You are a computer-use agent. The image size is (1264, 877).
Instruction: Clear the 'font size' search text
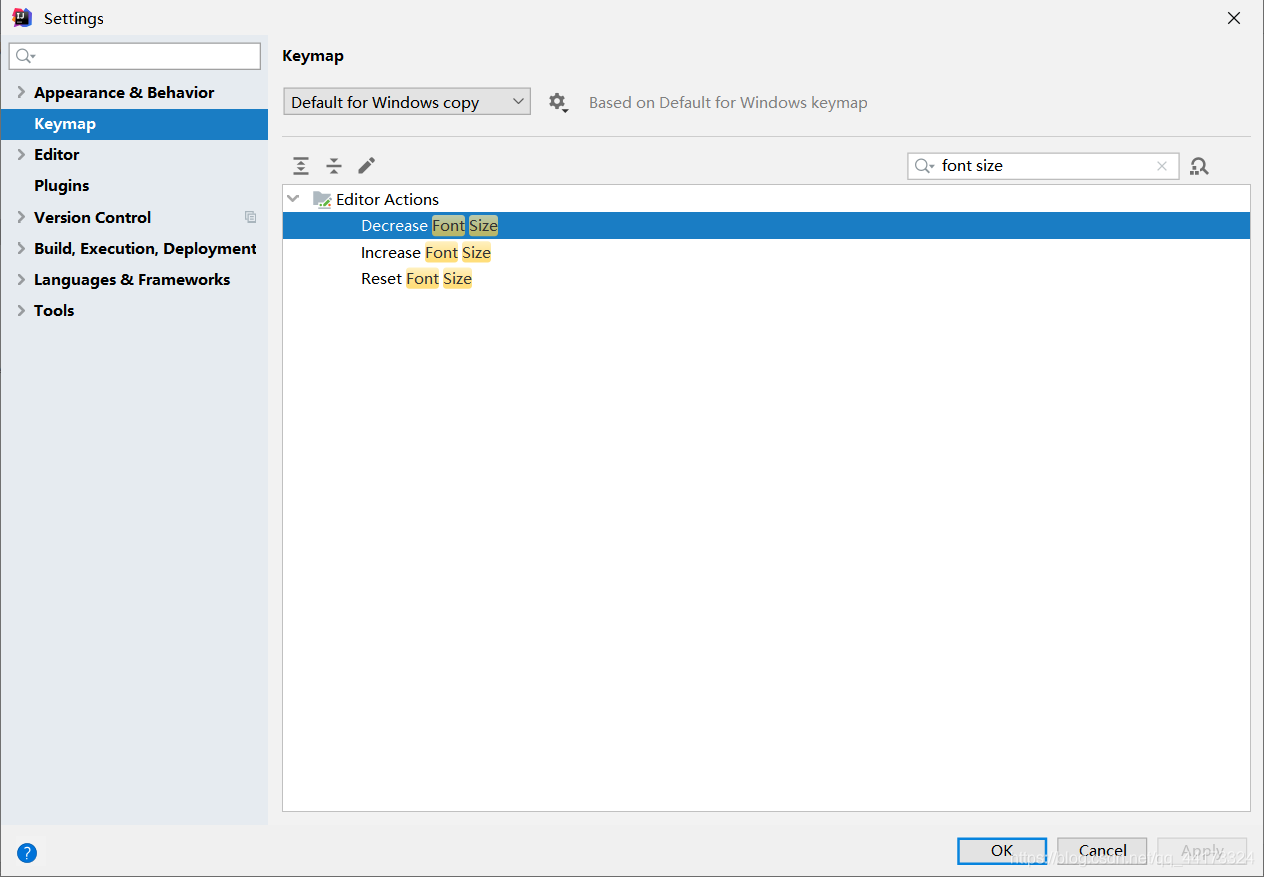pos(1161,166)
